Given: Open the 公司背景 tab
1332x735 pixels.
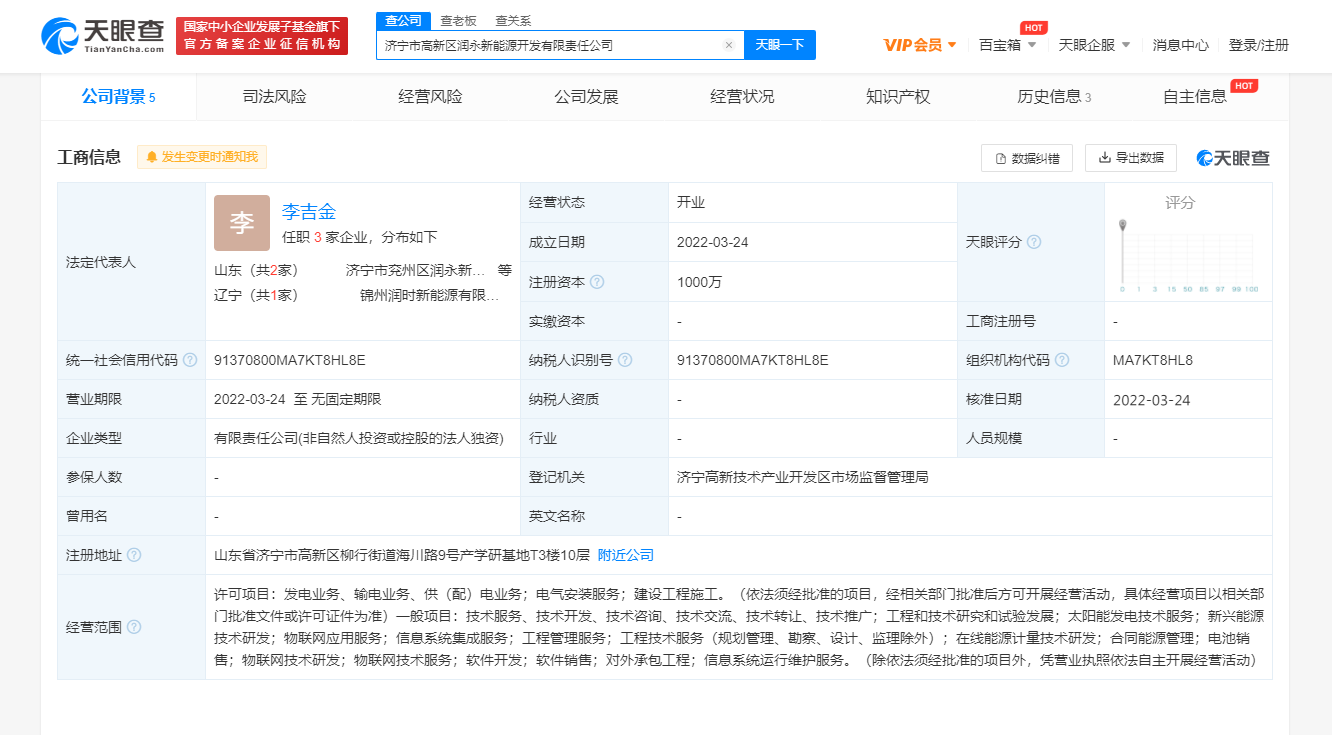Looking at the screenshot, I should click(118, 97).
